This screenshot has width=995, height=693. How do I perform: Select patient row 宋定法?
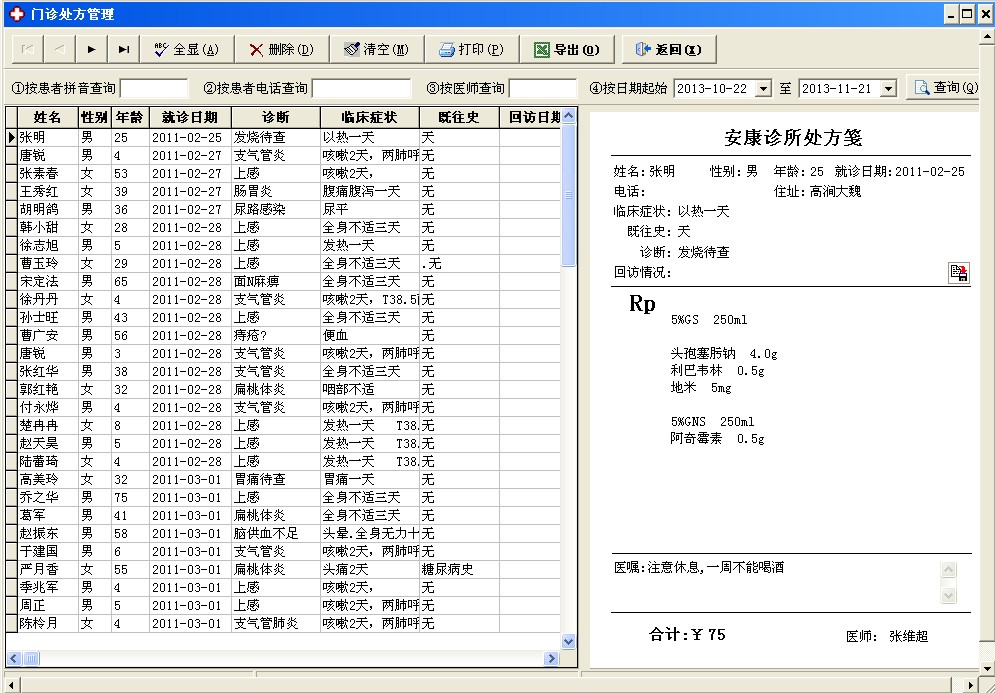pos(283,281)
